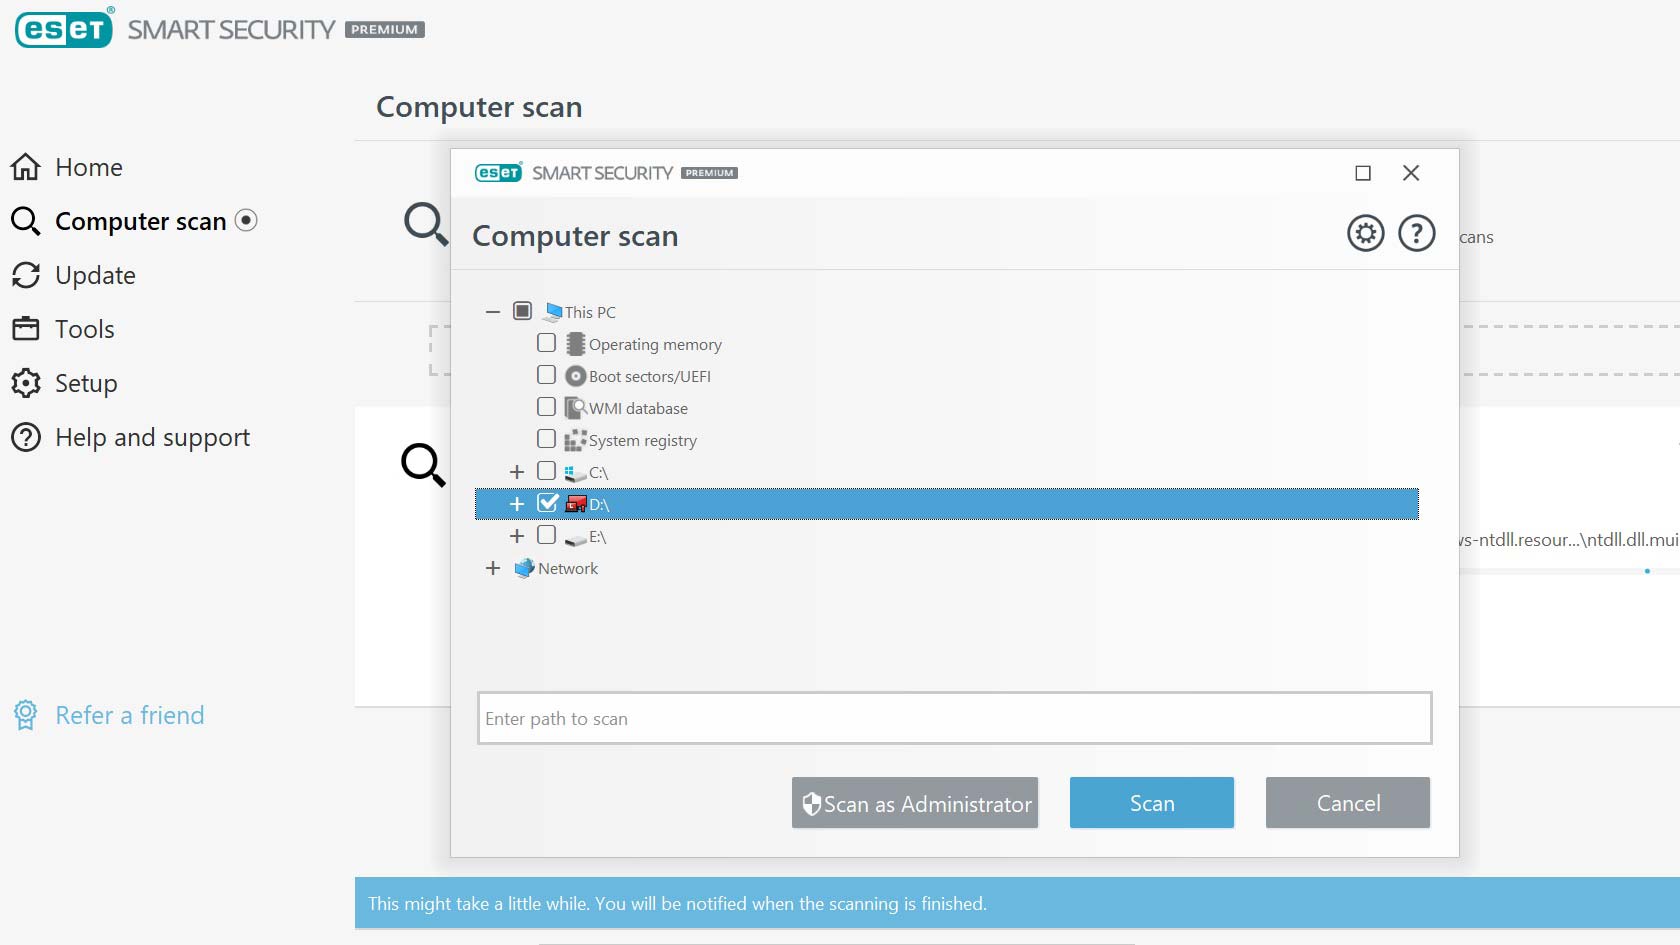Click the E:\ drive icon
The height and width of the screenshot is (945, 1680).
click(575, 539)
